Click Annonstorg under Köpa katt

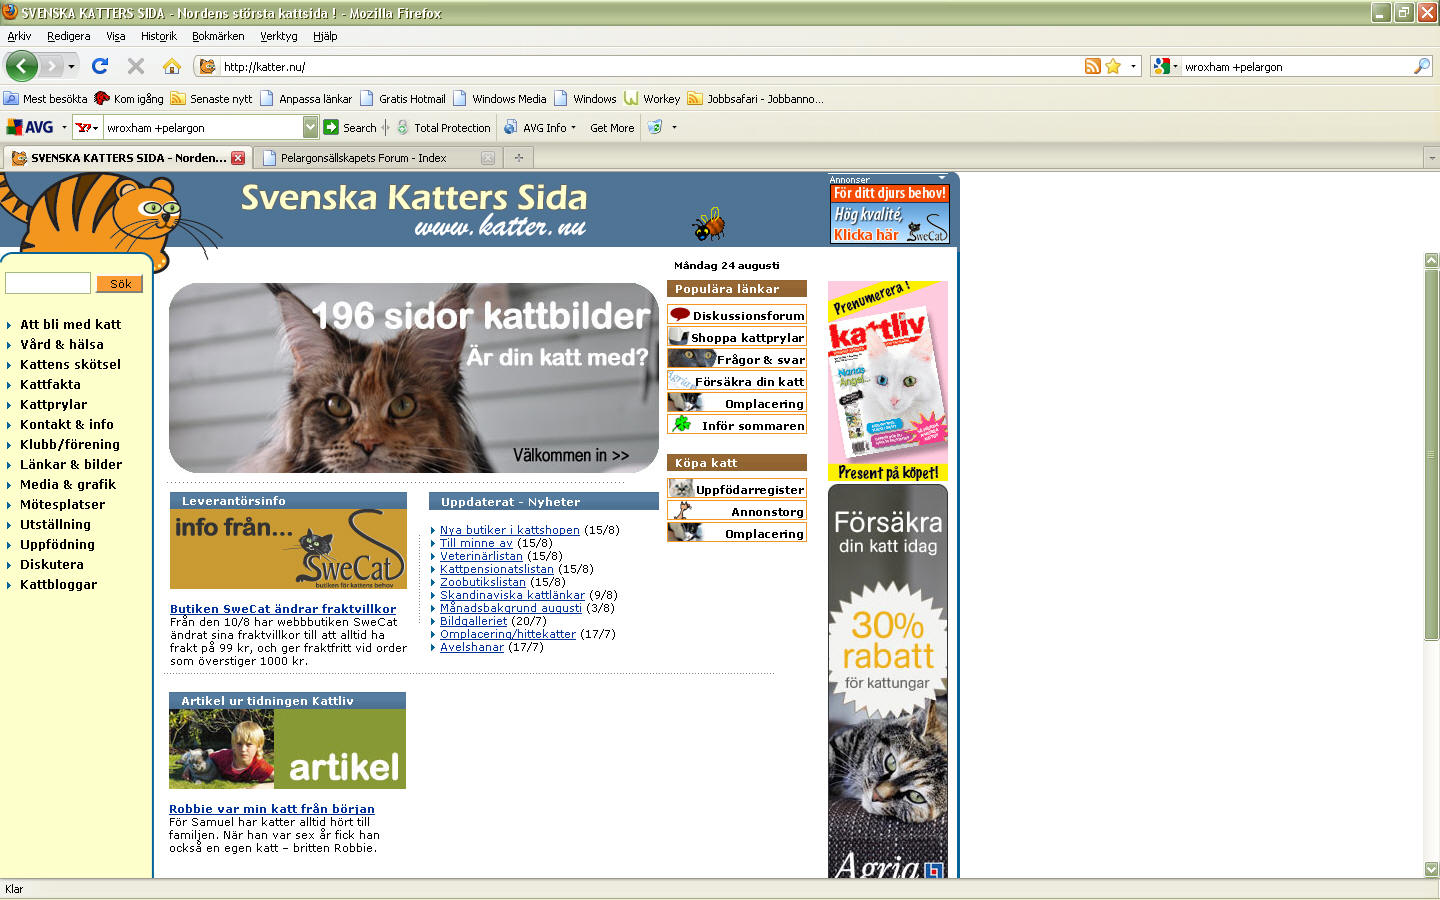click(x=737, y=511)
